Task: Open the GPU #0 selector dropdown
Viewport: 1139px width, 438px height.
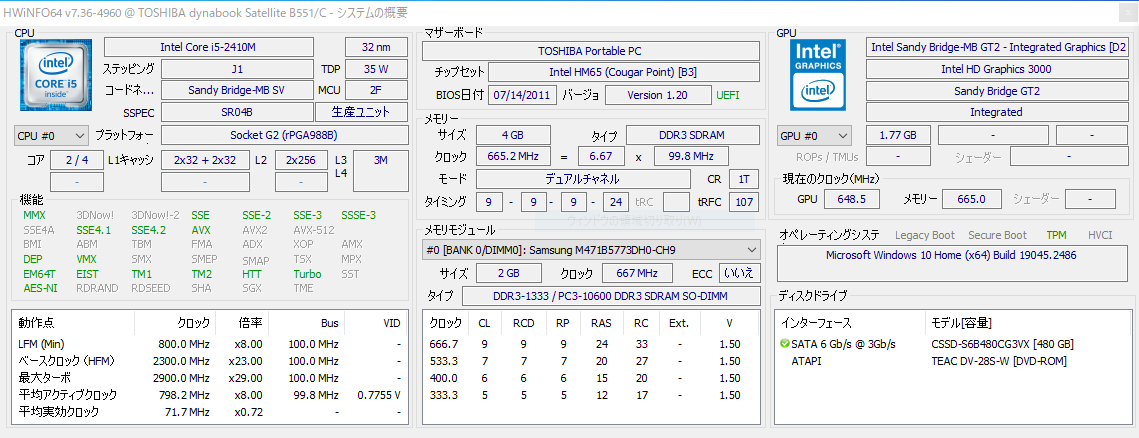Action: click(814, 136)
